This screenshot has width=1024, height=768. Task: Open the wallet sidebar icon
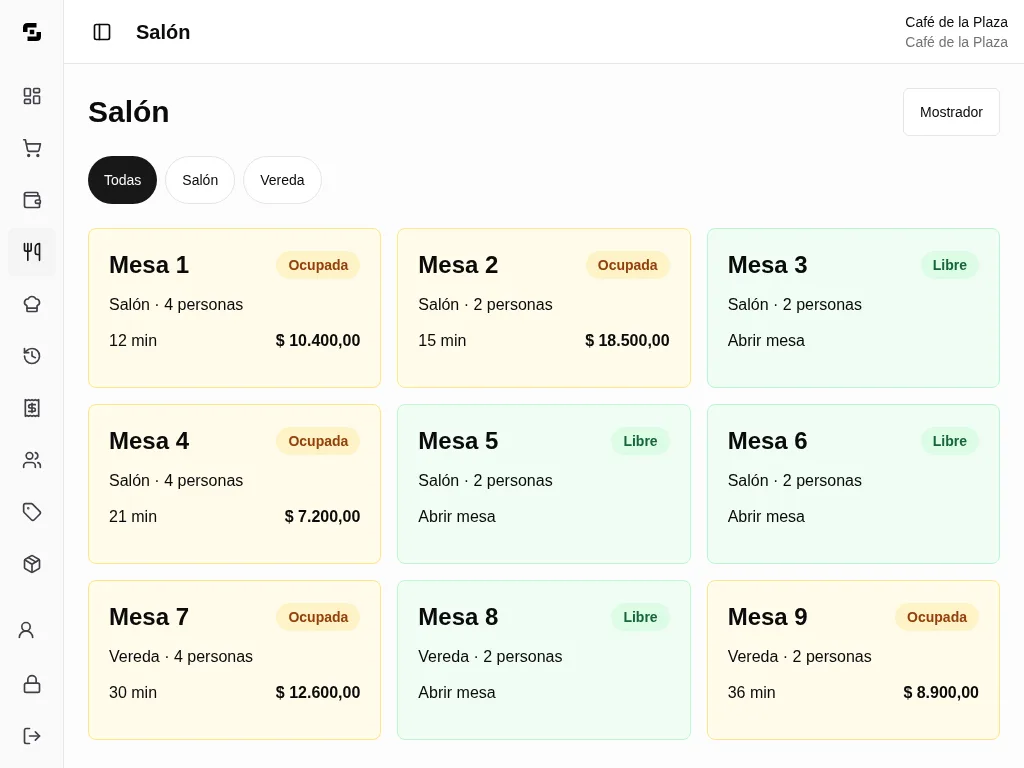coord(31,200)
